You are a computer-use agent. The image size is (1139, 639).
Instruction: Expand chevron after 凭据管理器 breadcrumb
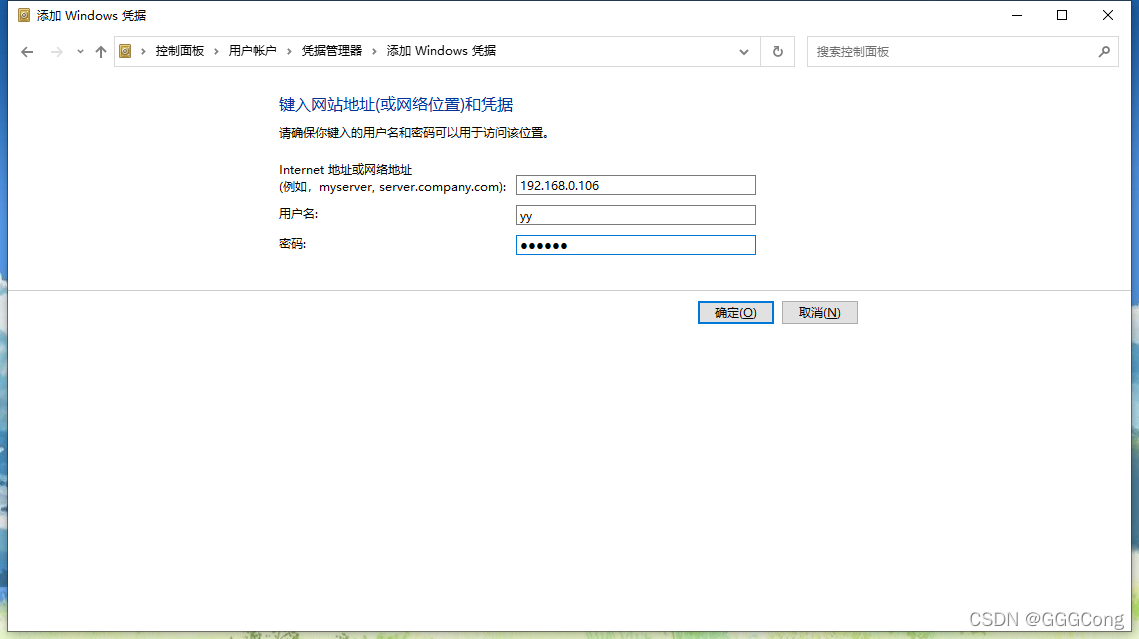(x=374, y=51)
